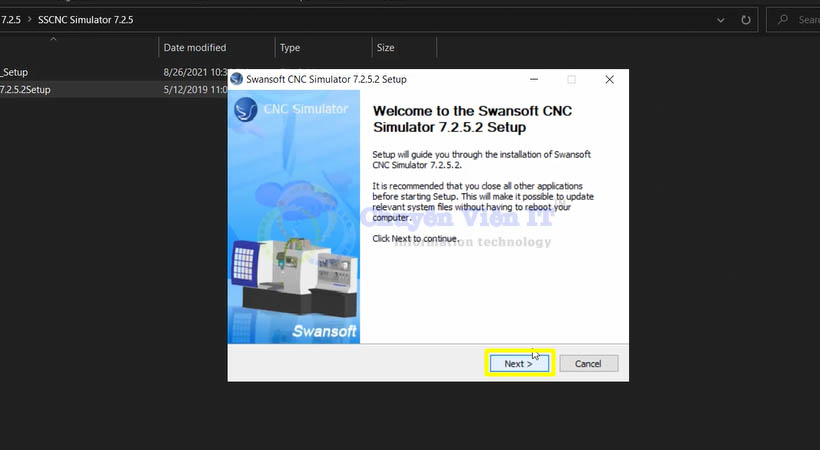Image resolution: width=820 pixels, height=450 pixels.
Task: Minimize the Swansoft setup window
Action: (533, 79)
